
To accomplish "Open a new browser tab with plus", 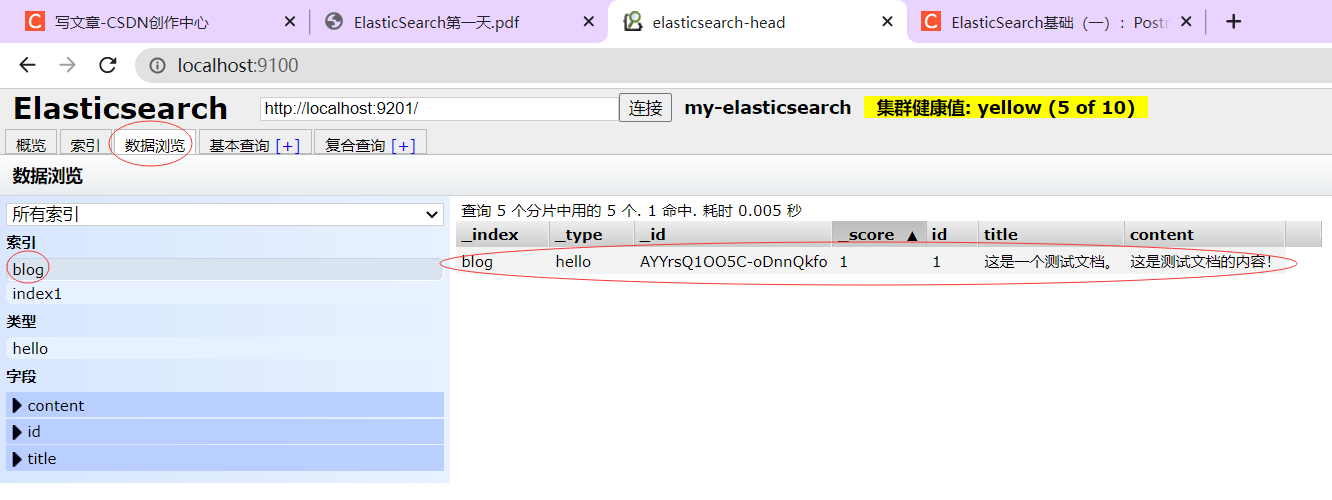I will [1233, 22].
